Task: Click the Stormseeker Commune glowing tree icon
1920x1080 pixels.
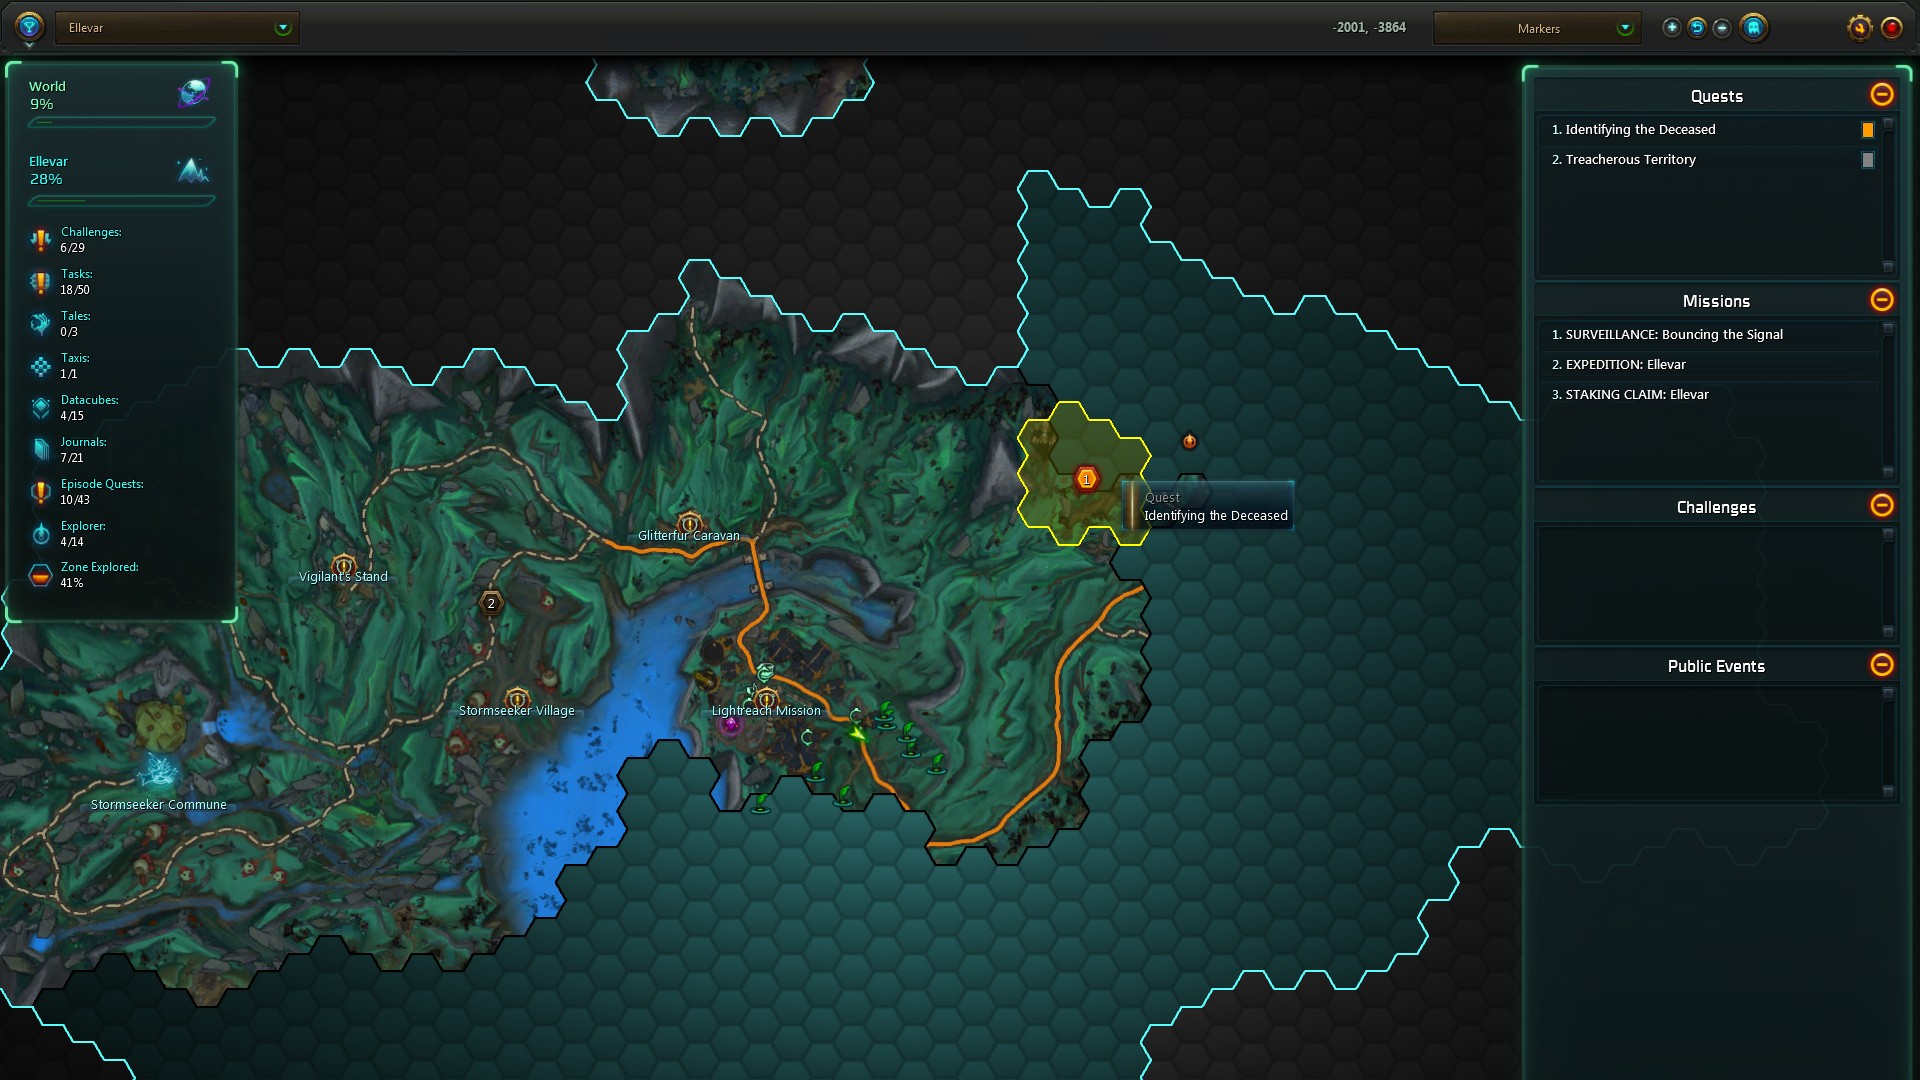Action: point(158,772)
